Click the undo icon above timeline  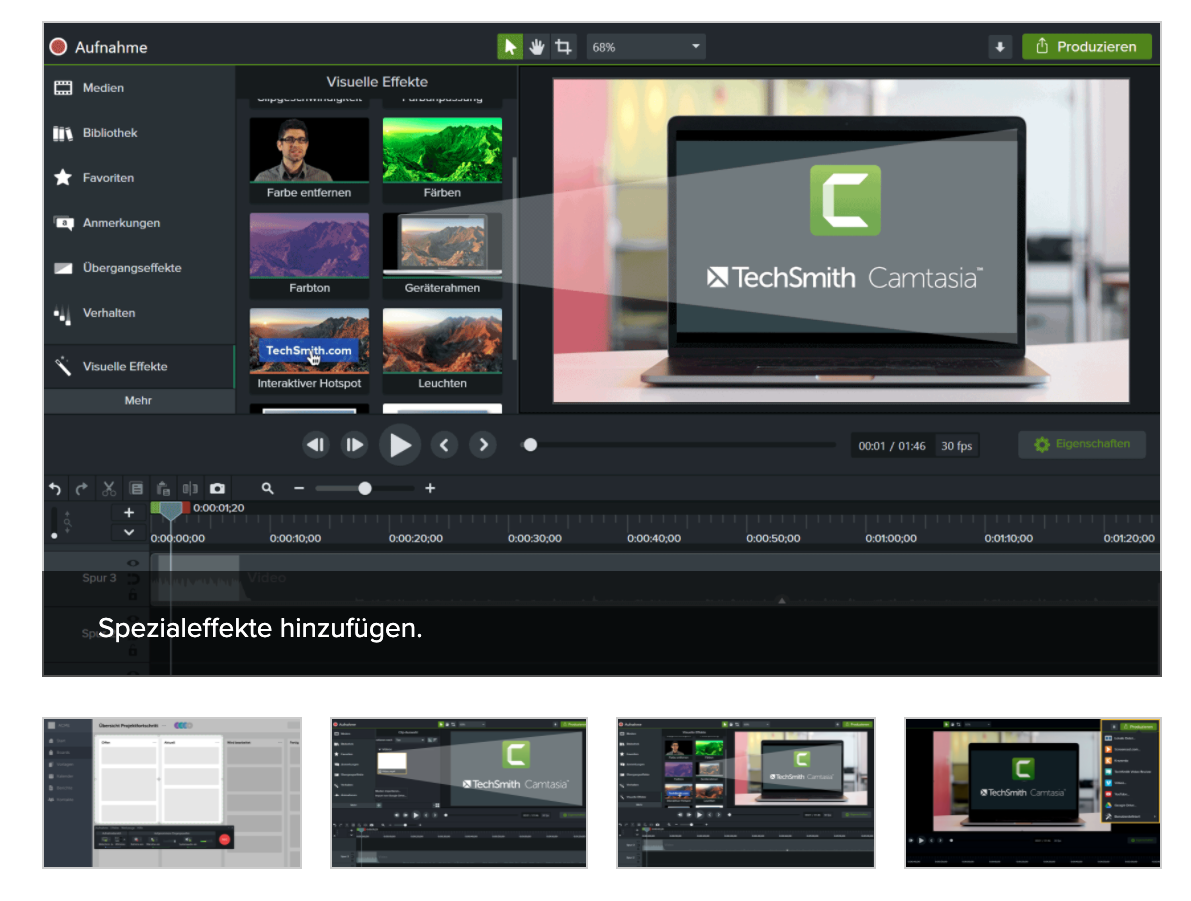coord(55,488)
